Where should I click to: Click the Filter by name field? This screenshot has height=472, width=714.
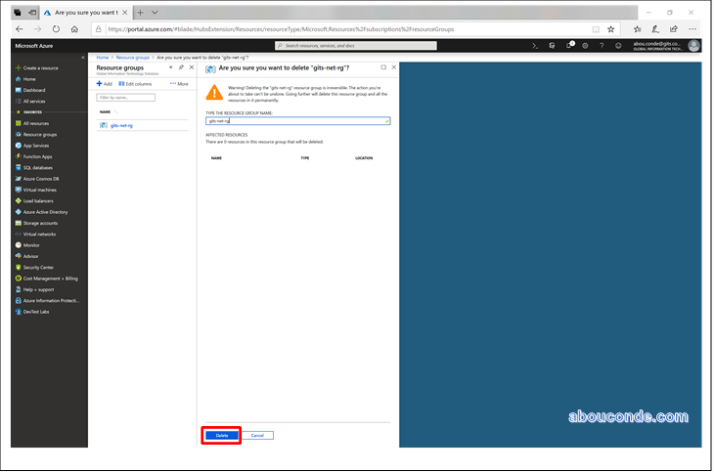125,98
